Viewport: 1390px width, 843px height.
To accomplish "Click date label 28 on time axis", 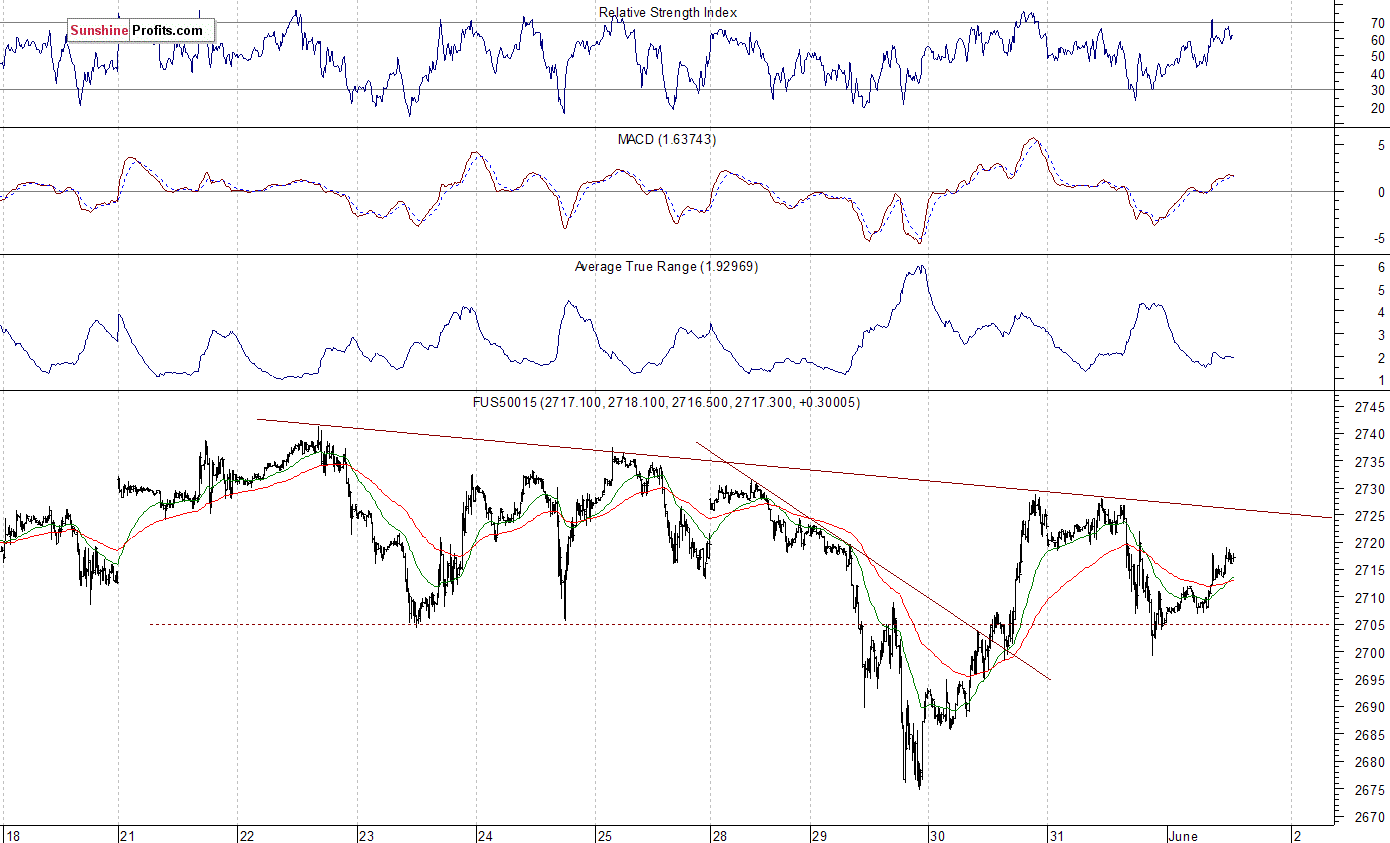I will coord(720,835).
